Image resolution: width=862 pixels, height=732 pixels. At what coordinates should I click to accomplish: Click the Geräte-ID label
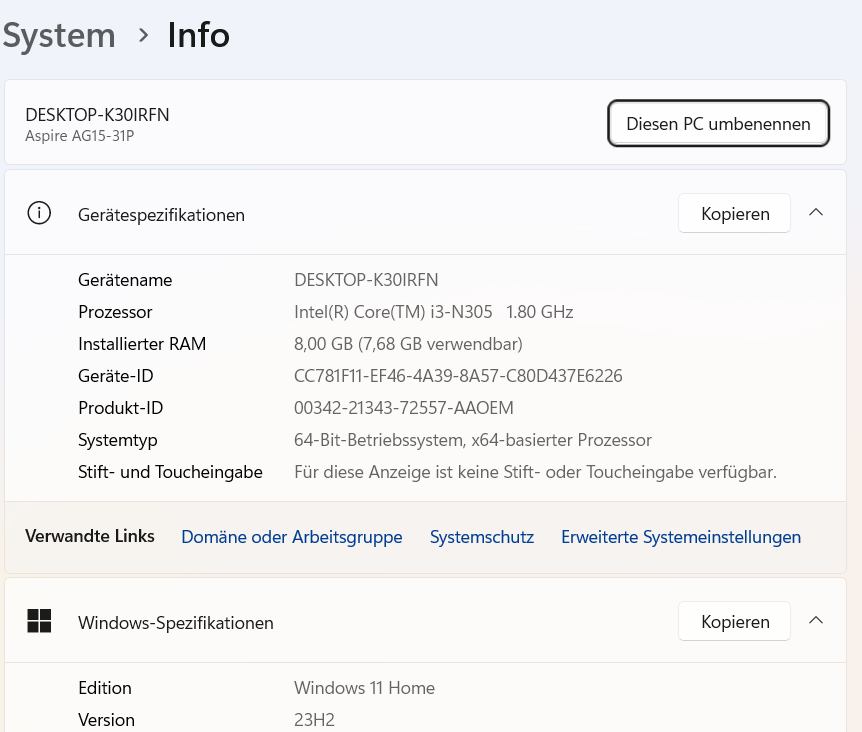click(115, 376)
